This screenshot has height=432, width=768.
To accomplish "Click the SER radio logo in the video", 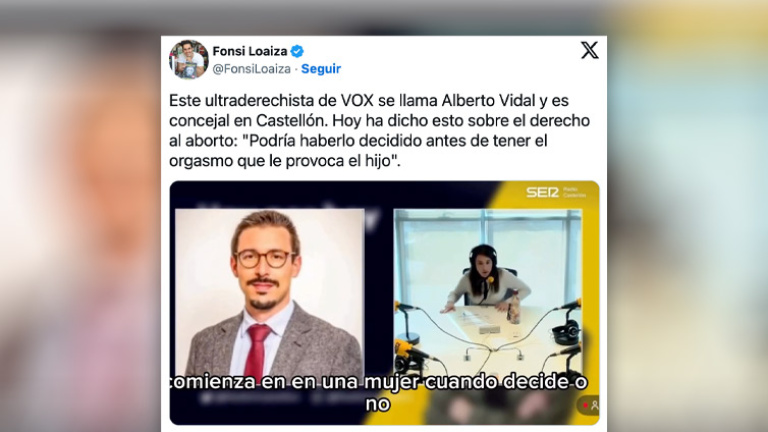I will click(x=542, y=192).
